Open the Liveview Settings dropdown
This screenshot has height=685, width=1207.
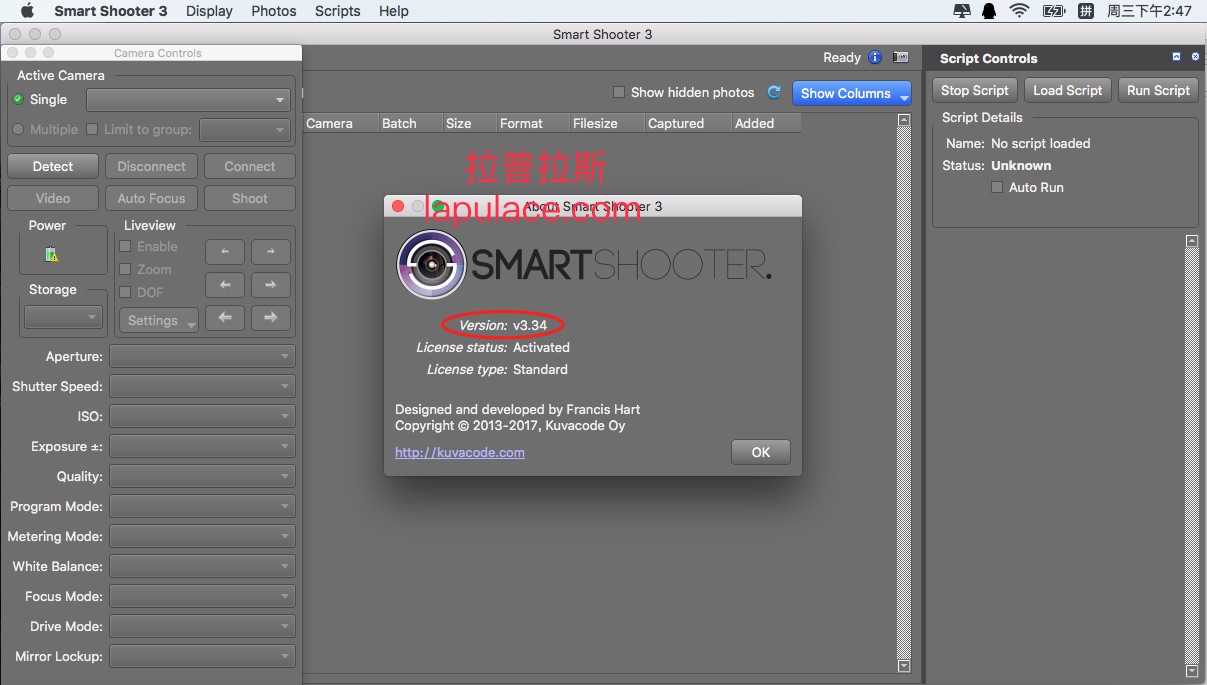[x=159, y=320]
